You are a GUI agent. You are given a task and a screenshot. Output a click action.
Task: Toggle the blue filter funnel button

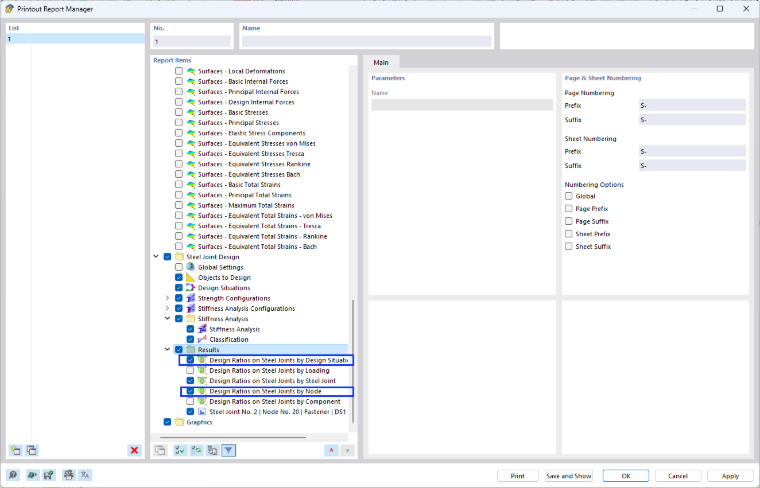(229, 451)
